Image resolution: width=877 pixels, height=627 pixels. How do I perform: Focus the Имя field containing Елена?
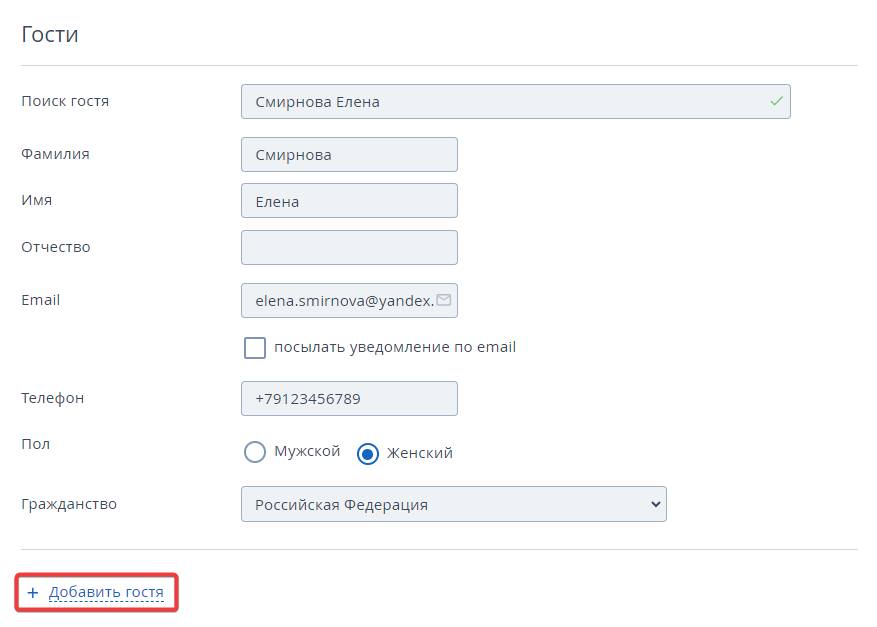349,201
